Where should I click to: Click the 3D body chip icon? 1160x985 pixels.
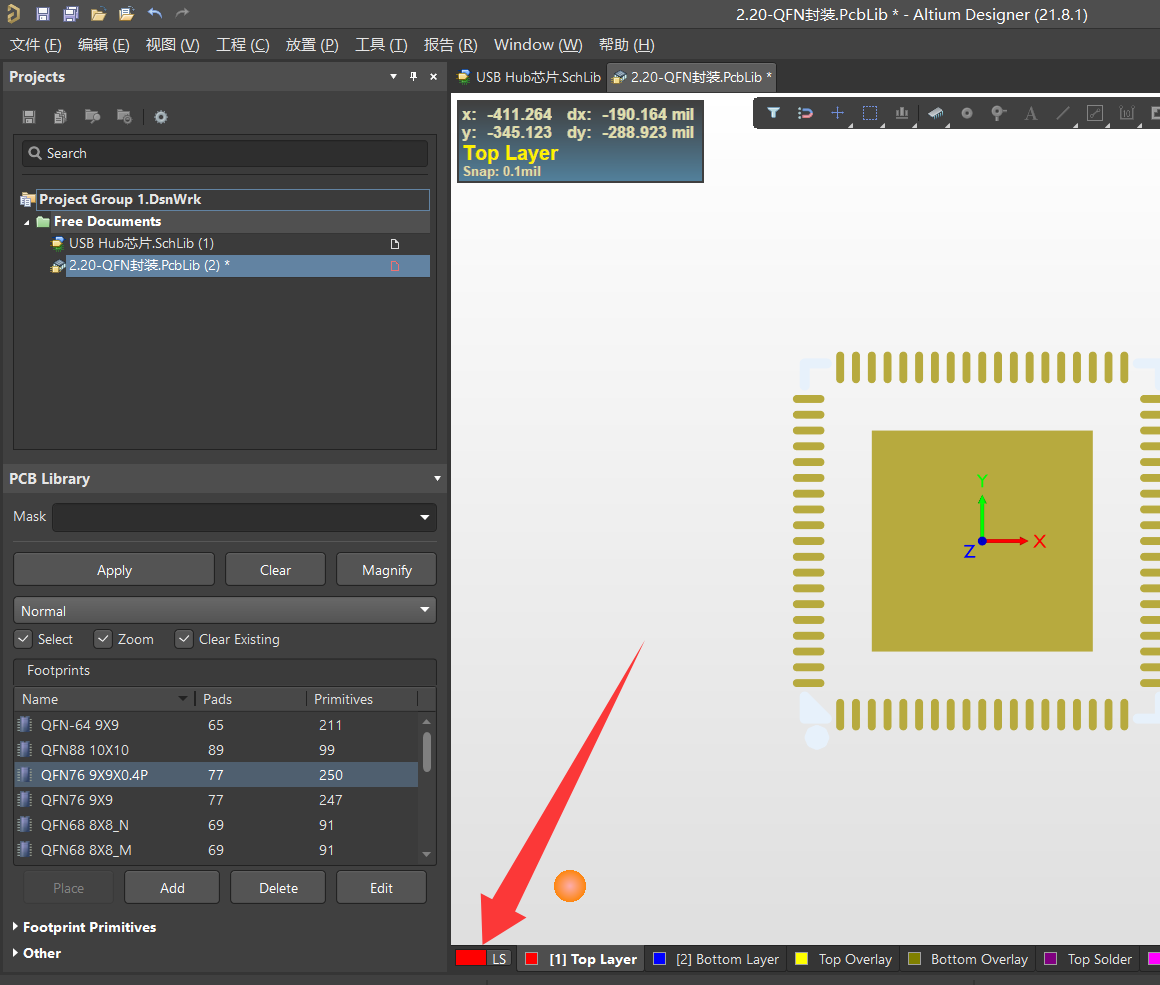coord(935,113)
